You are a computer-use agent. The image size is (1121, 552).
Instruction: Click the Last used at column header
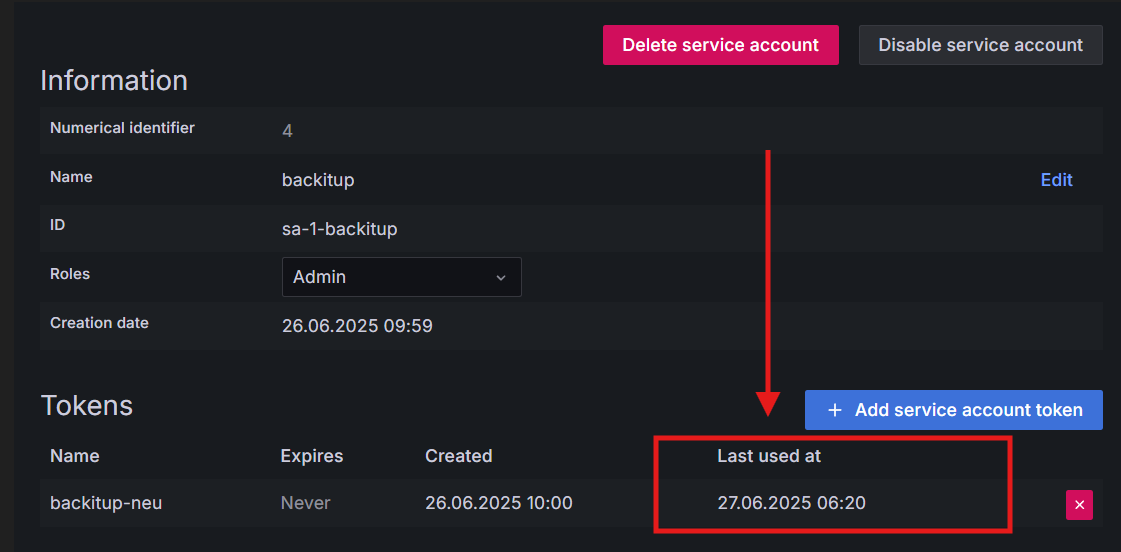(769, 456)
